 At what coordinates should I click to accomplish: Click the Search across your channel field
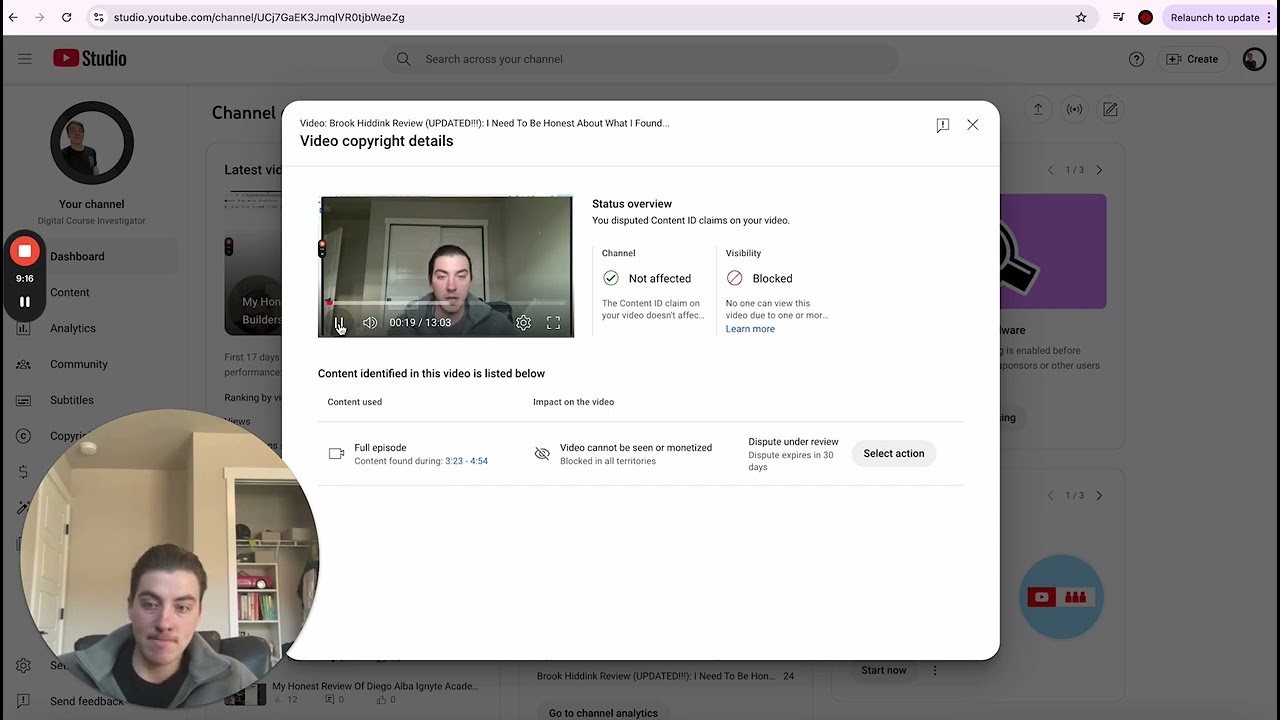point(640,59)
